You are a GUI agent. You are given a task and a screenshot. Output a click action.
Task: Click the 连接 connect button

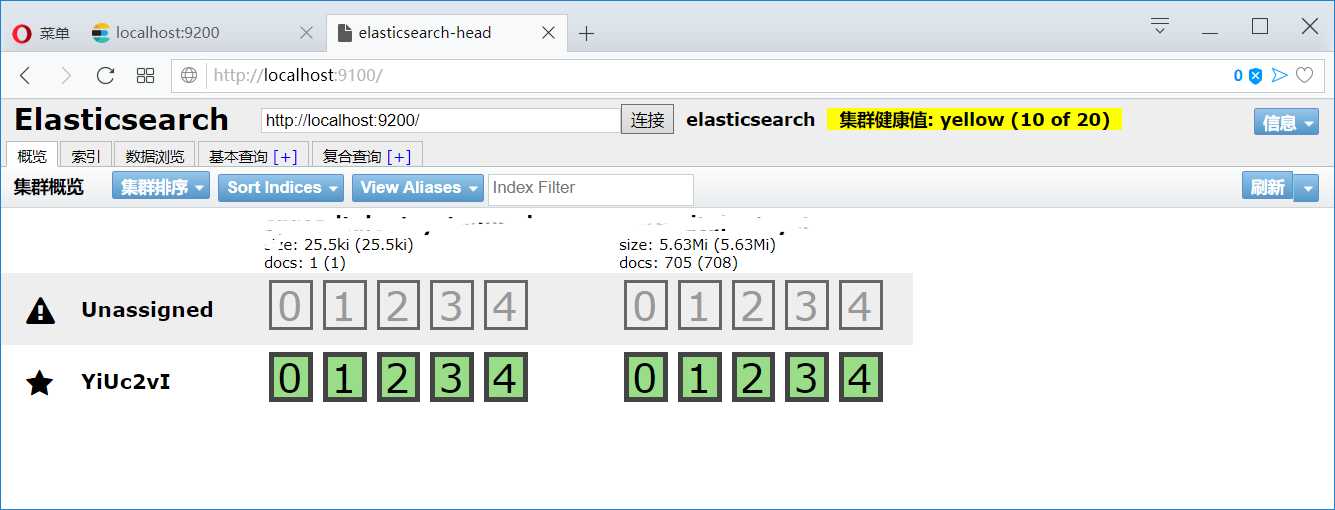pos(648,120)
